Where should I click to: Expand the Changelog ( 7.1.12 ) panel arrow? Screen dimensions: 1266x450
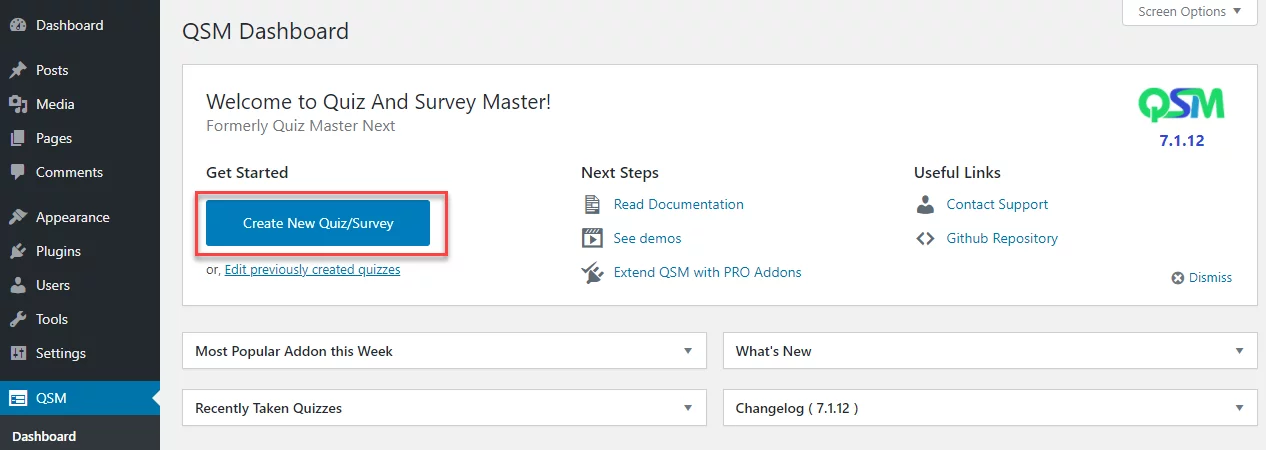[1240, 408]
